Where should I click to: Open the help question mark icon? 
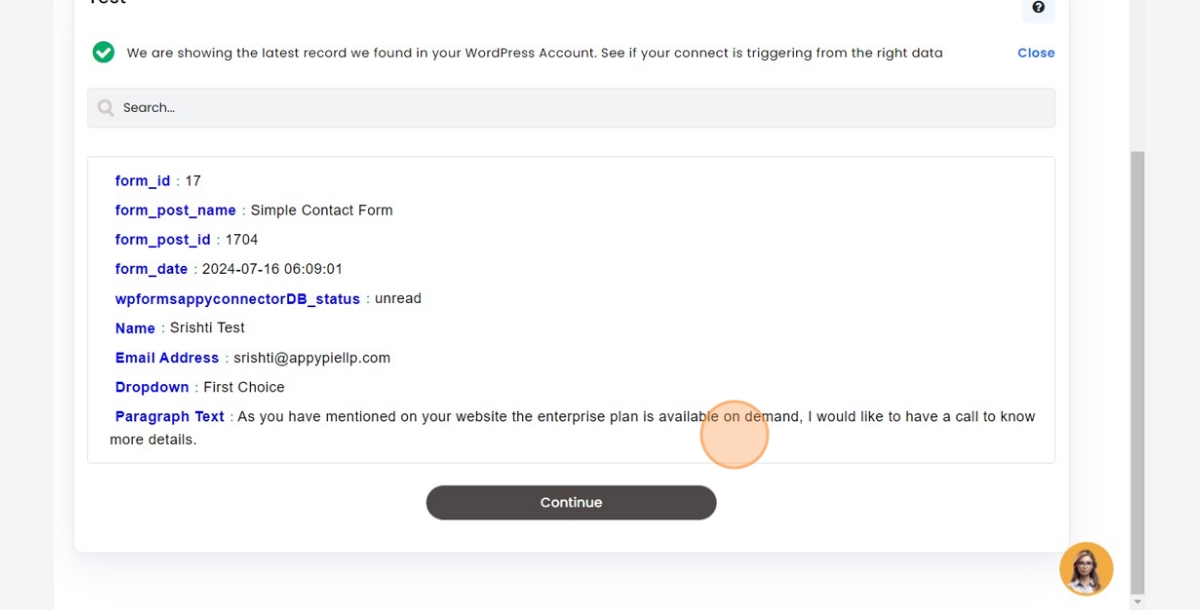[x=1038, y=8]
